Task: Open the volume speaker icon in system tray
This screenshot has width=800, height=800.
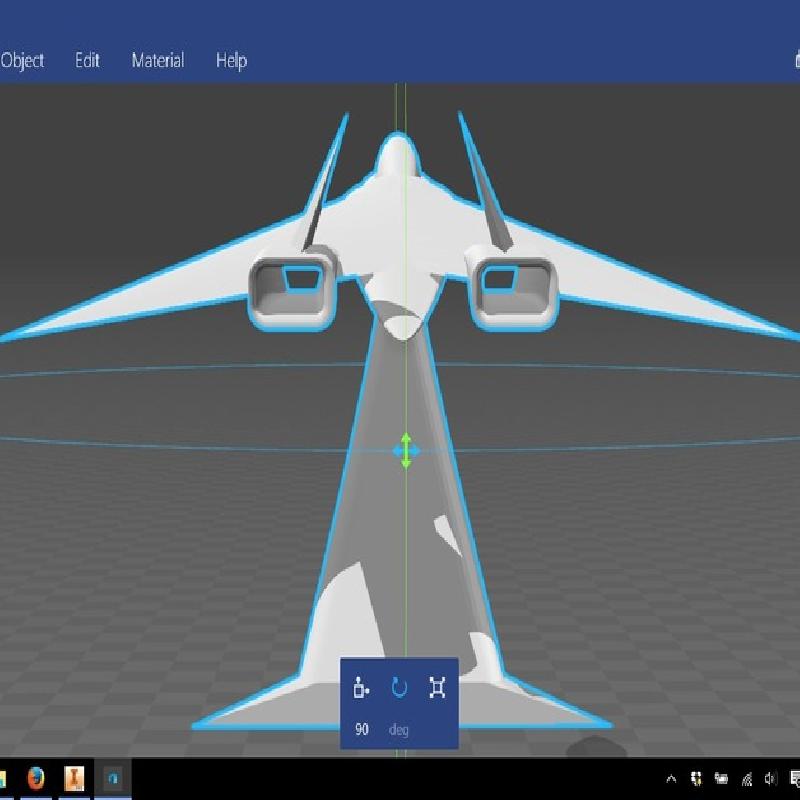Action: point(770,779)
